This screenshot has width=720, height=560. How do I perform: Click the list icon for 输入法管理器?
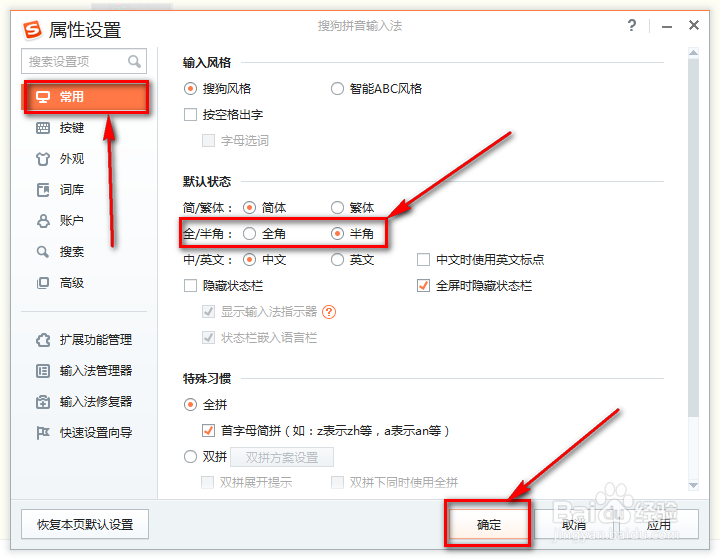[x=43, y=371]
